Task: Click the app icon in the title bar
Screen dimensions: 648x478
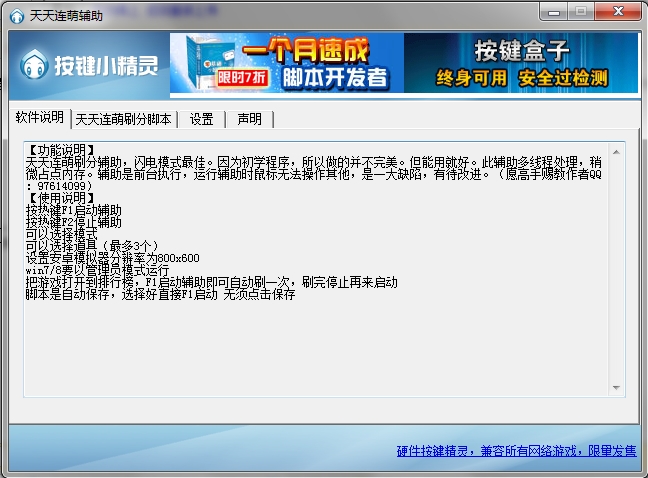Action: 17,17
